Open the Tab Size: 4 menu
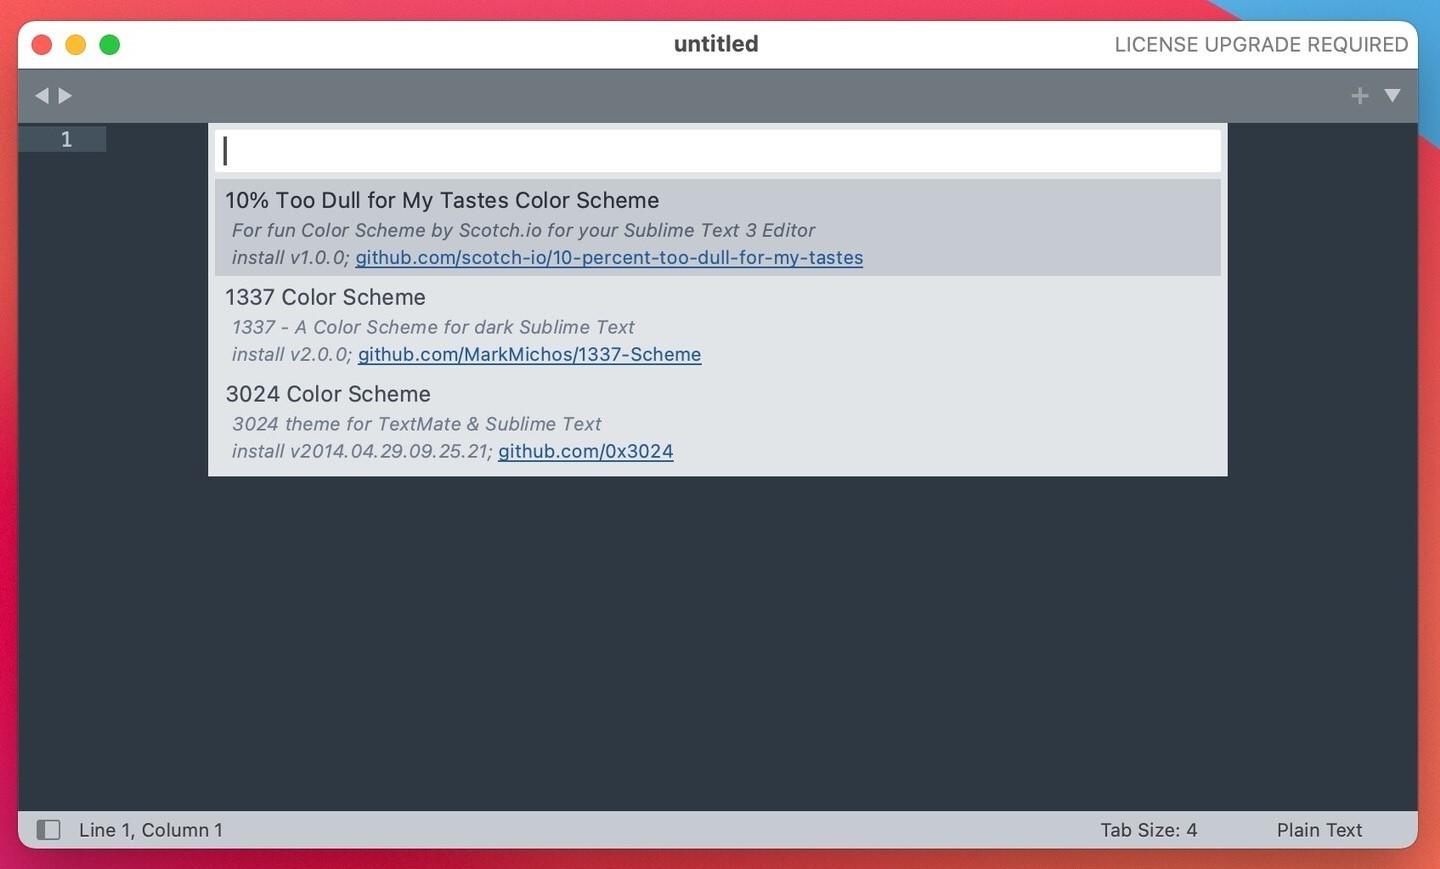This screenshot has height=869, width=1440. [x=1148, y=830]
